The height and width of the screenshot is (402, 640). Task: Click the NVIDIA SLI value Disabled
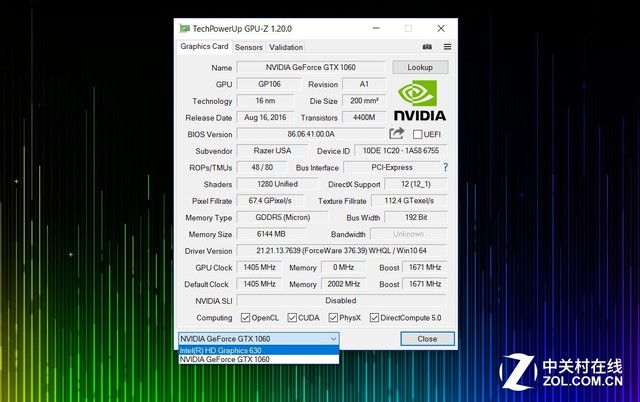pos(341,301)
